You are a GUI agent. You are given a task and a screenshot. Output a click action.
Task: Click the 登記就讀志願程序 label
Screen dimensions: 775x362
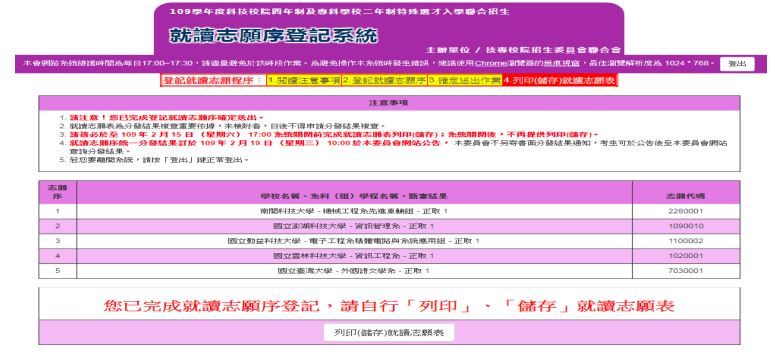tap(213, 80)
